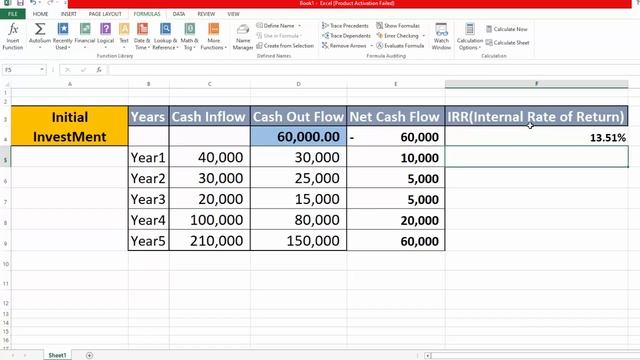Image resolution: width=640 pixels, height=360 pixels.
Task: Open Financial functions library
Action: [x=85, y=36]
